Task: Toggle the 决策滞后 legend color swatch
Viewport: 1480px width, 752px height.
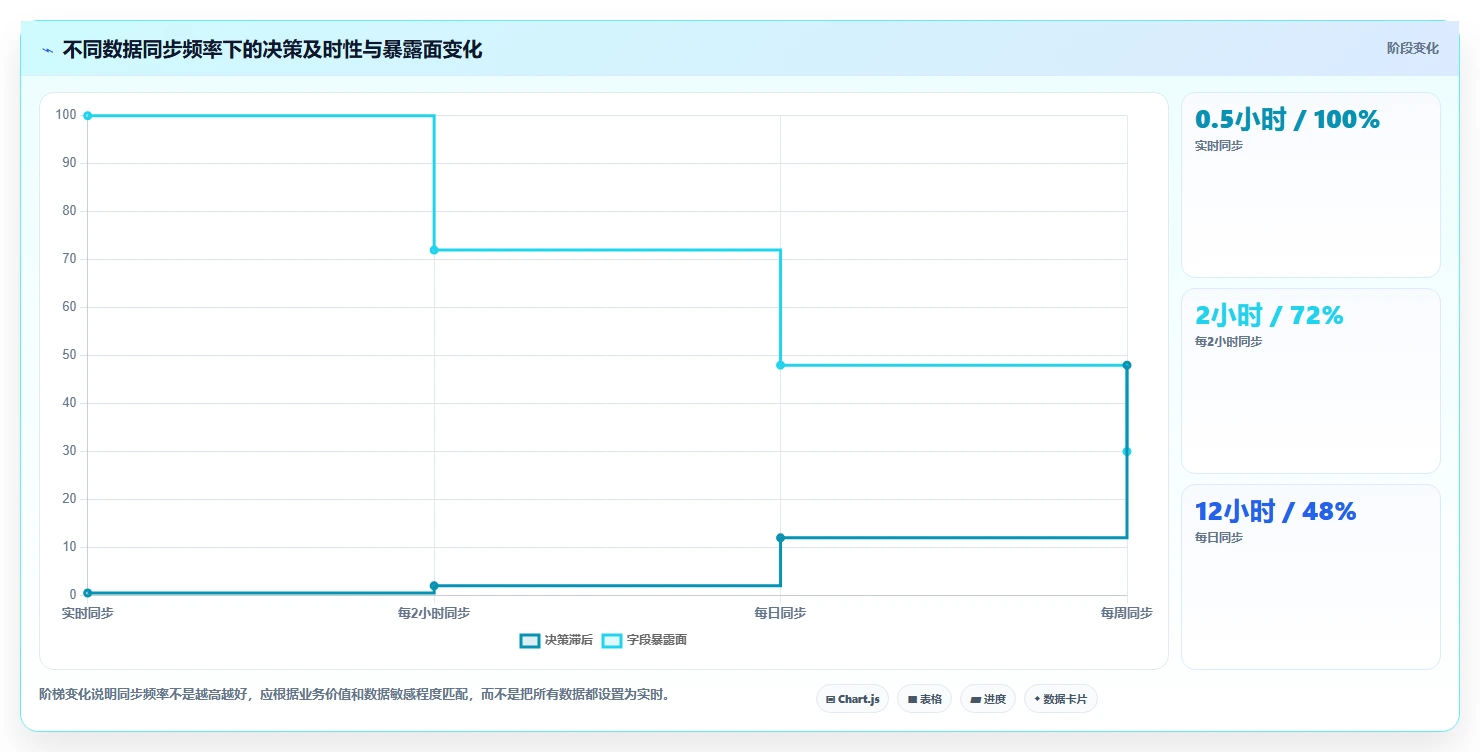Action: pyautogui.click(x=530, y=640)
